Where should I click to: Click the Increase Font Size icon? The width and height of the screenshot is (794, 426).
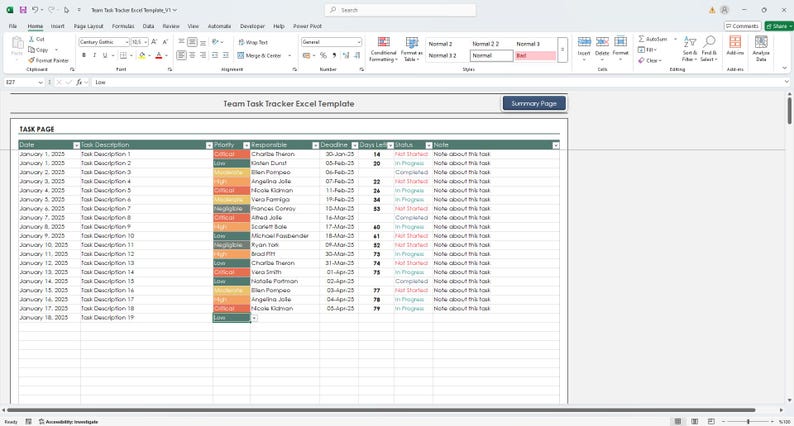click(x=154, y=42)
